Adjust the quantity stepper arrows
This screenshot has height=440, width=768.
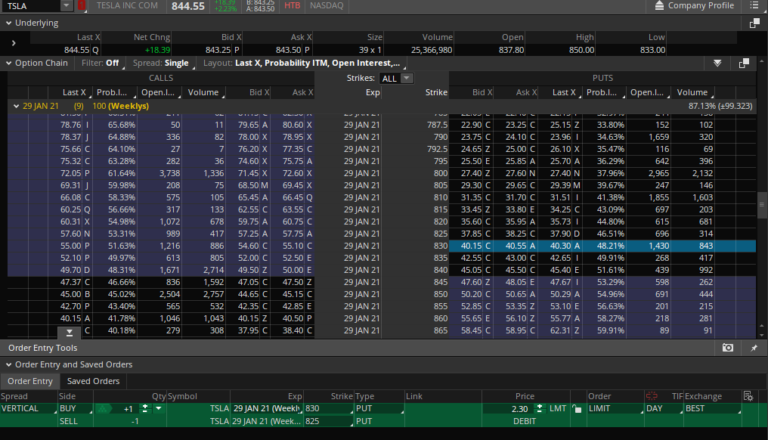[x=144, y=409]
